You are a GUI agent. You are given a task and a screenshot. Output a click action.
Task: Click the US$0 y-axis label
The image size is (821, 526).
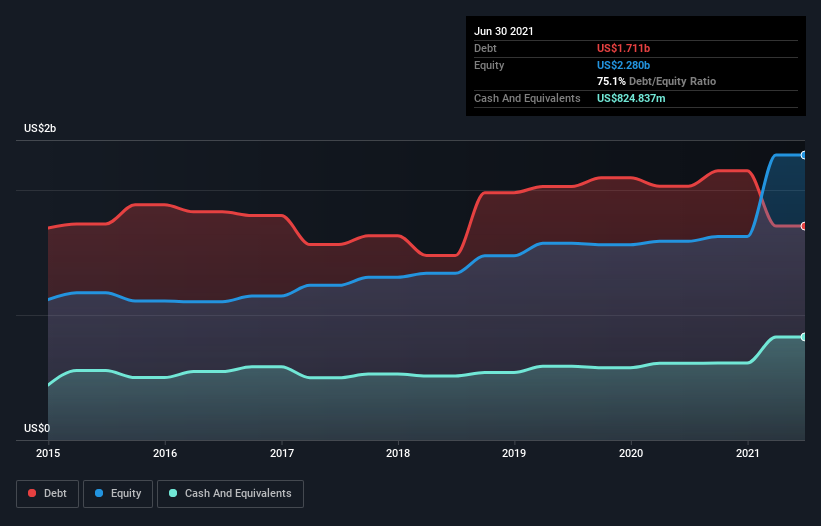click(37, 428)
